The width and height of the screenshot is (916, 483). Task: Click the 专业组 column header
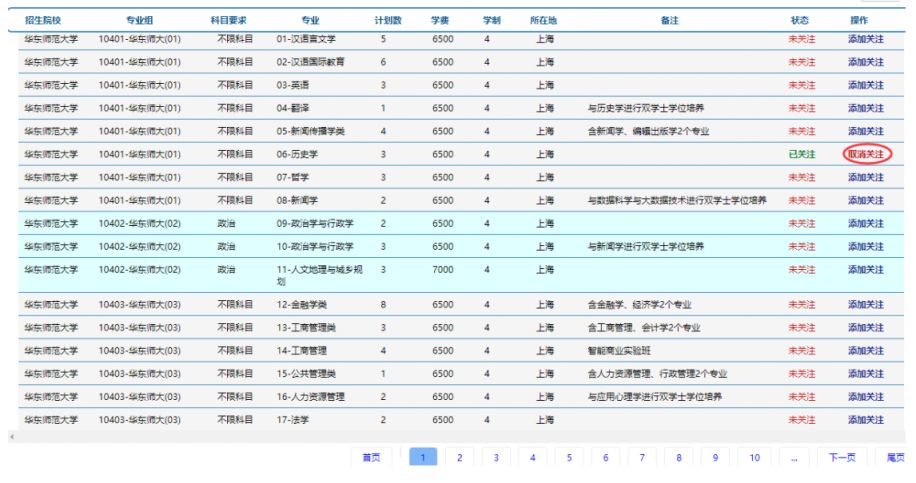click(139, 20)
